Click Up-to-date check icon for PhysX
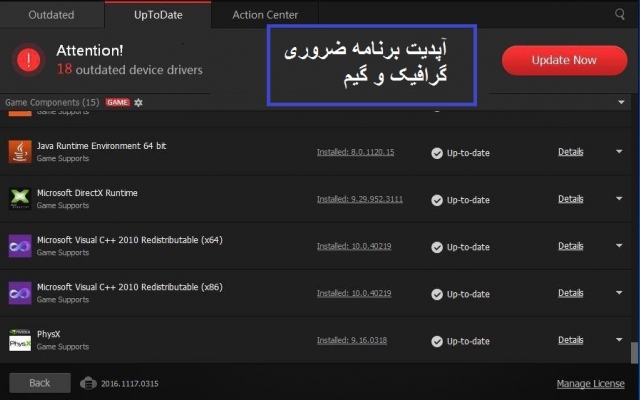The image size is (640, 400). (x=437, y=341)
